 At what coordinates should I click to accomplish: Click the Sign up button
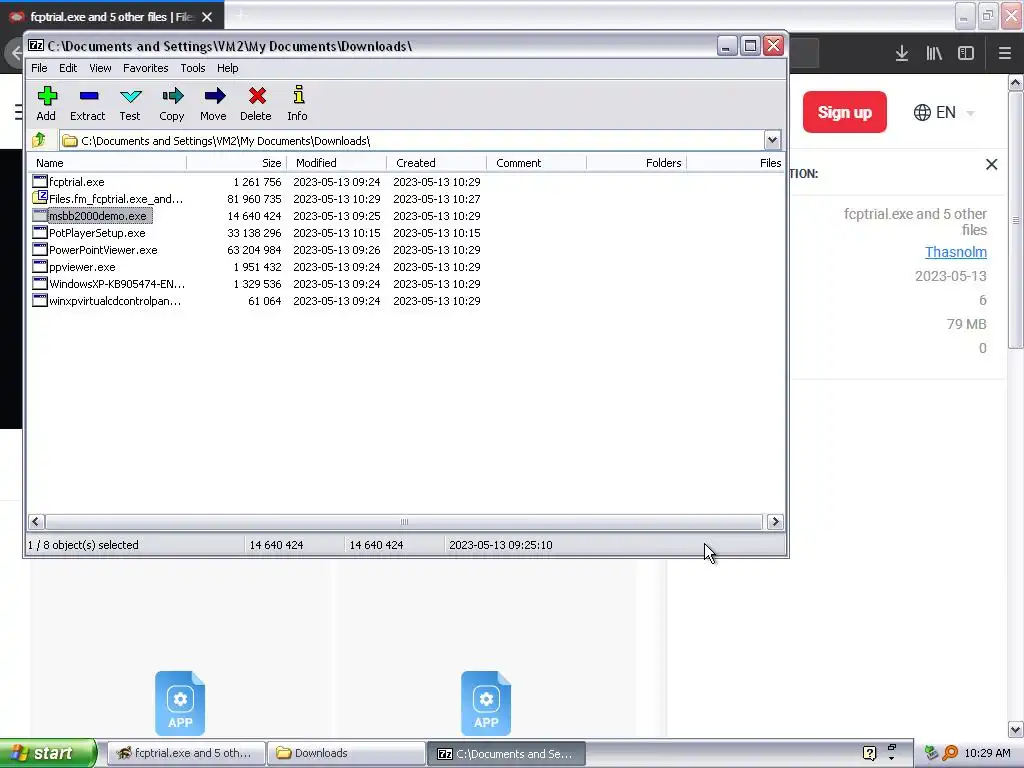pyautogui.click(x=844, y=112)
